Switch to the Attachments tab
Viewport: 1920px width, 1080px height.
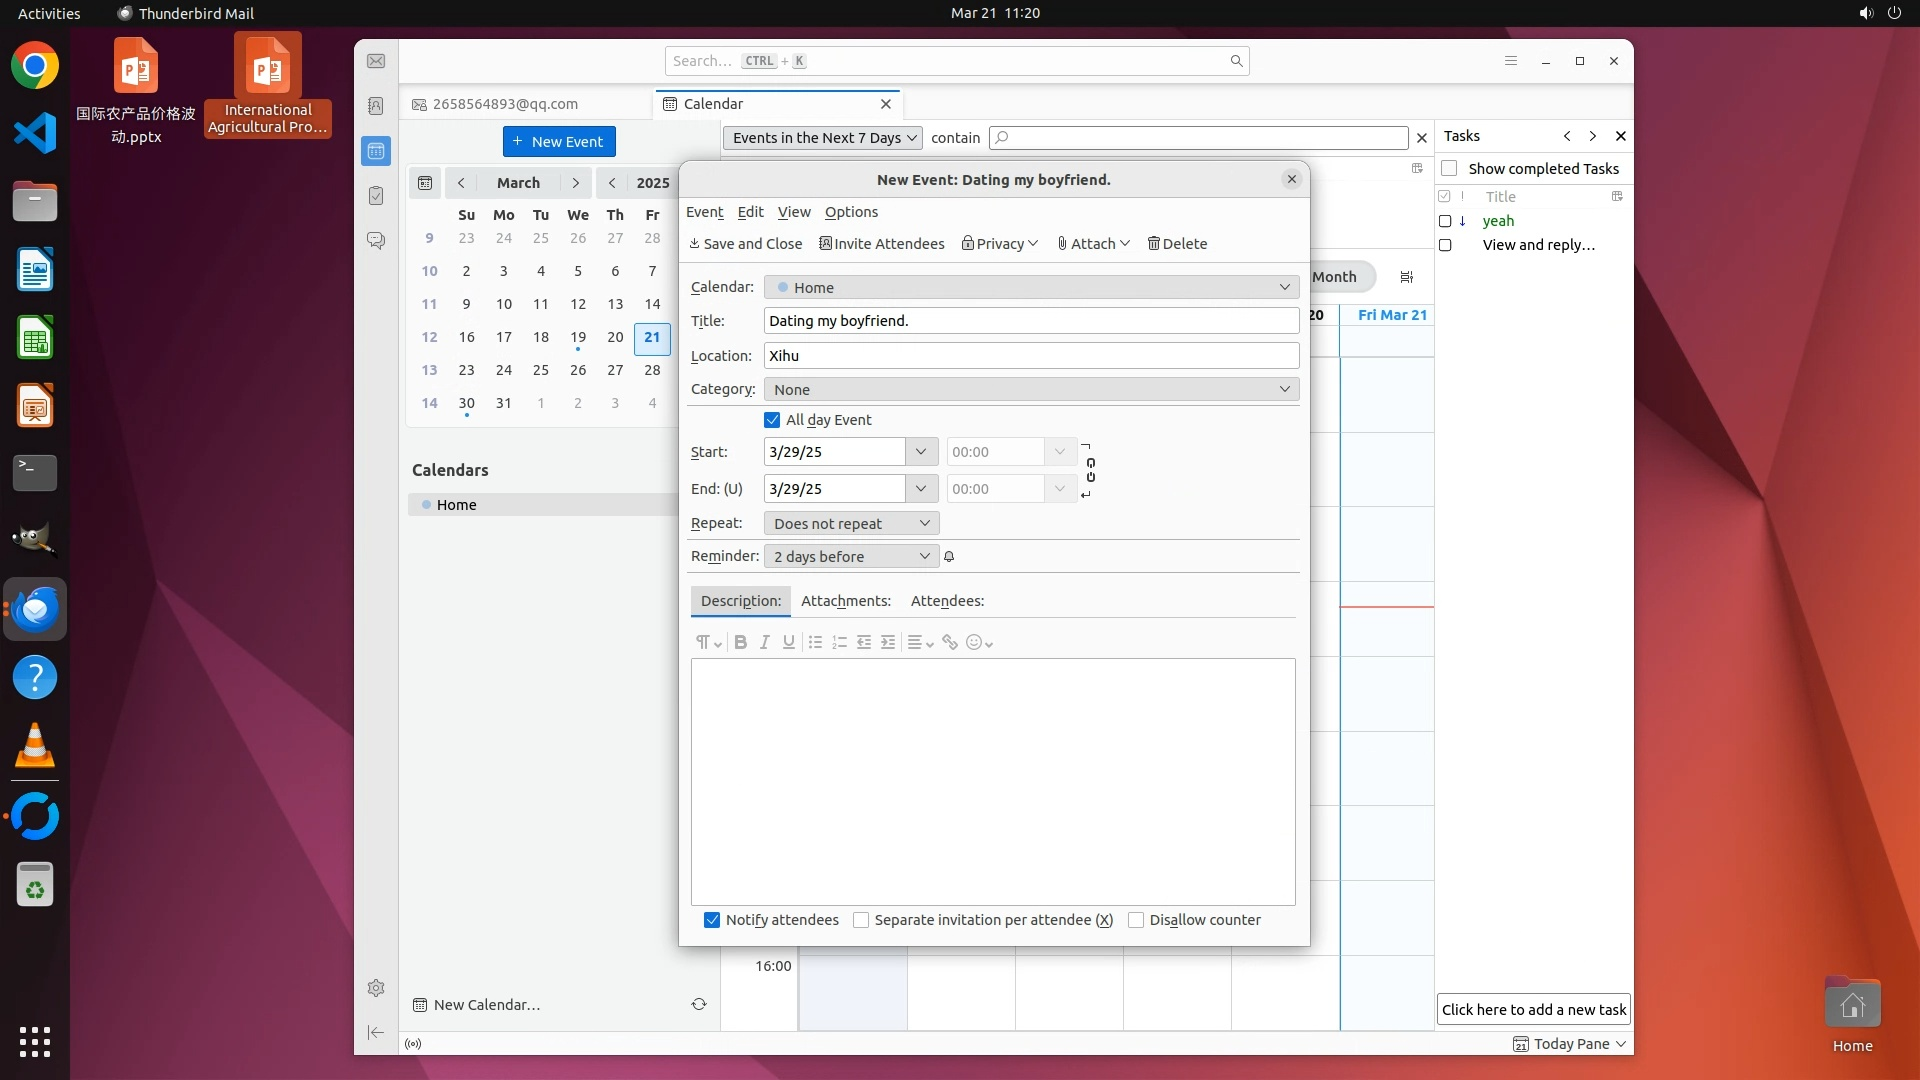(x=845, y=601)
